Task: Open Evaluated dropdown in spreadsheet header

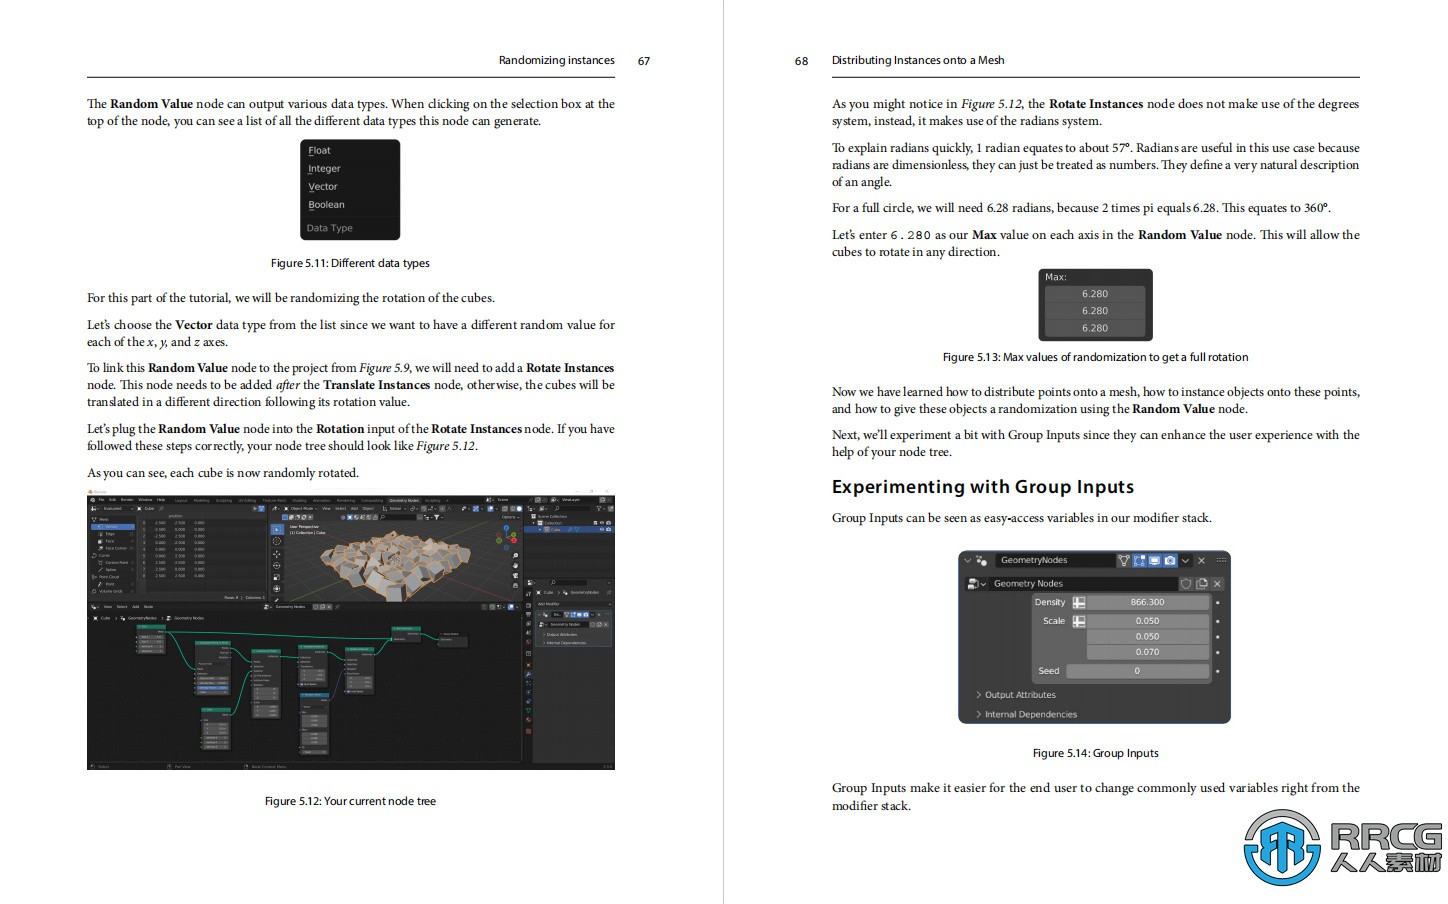Action: [118, 509]
